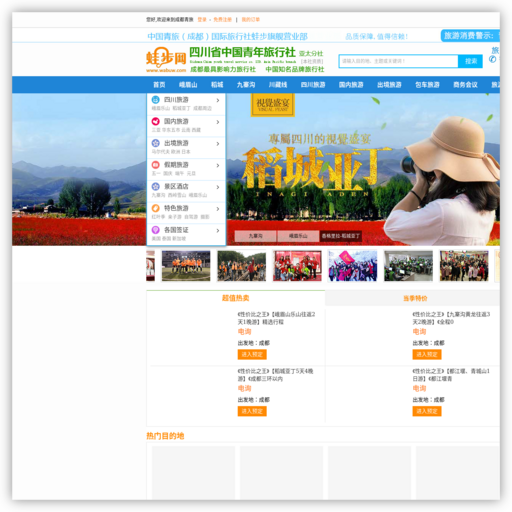Open 商务会议 in the navigation bar
This screenshot has width=512, height=512.
coord(465,85)
